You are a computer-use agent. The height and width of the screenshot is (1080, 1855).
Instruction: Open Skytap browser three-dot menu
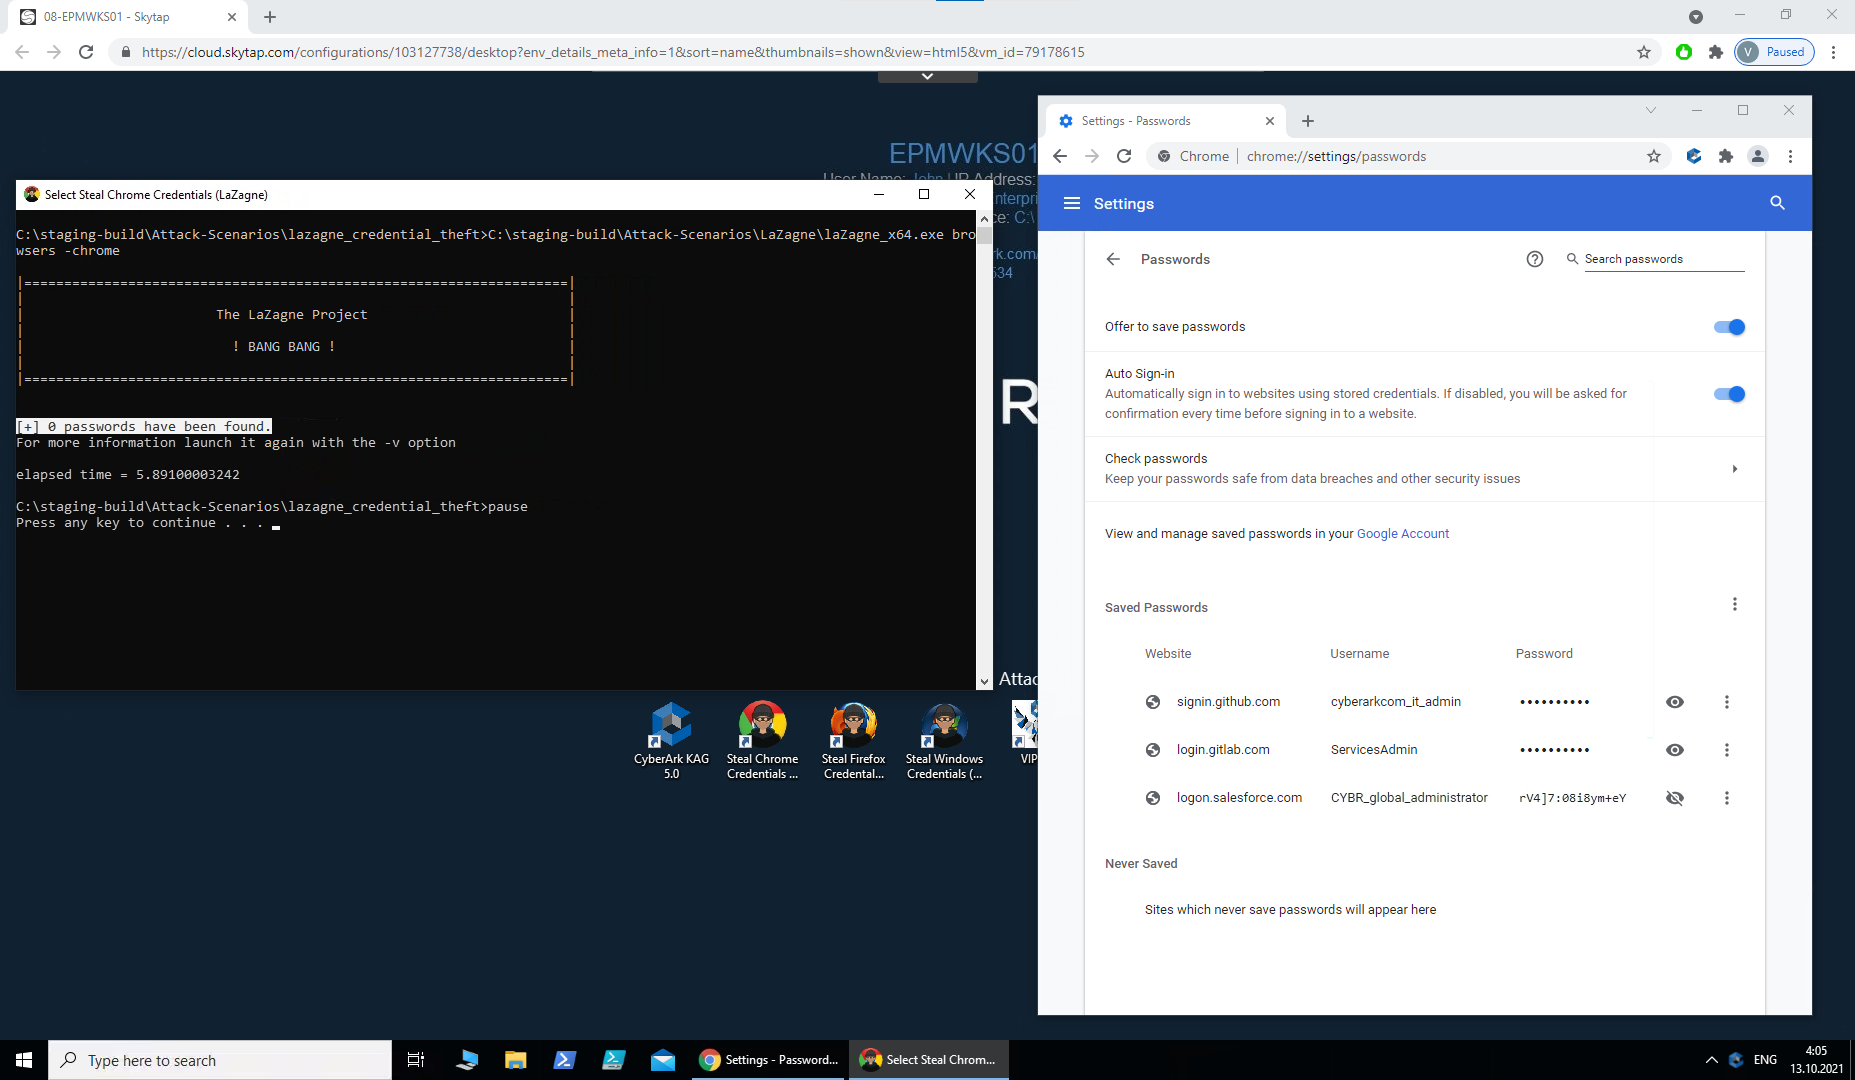(x=1833, y=52)
